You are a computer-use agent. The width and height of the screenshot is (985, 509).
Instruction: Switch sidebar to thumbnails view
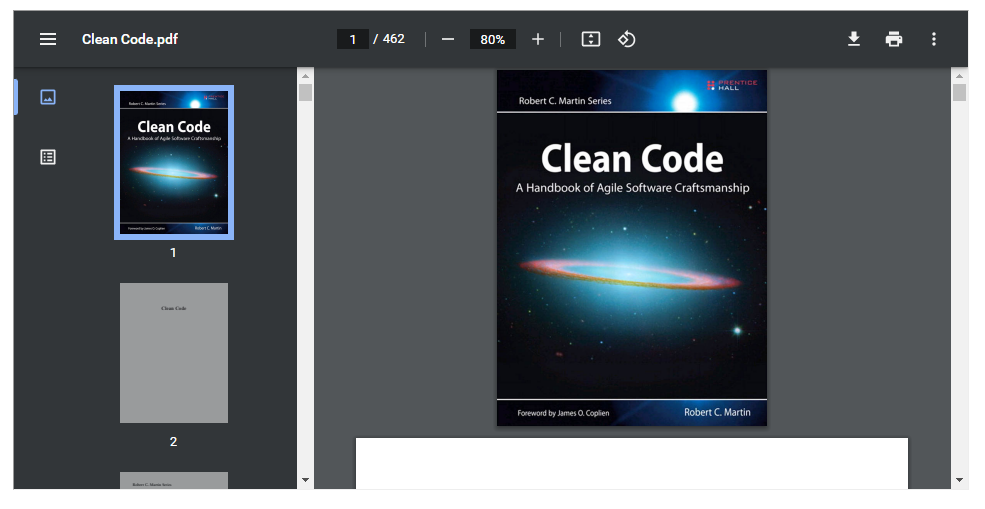click(48, 97)
